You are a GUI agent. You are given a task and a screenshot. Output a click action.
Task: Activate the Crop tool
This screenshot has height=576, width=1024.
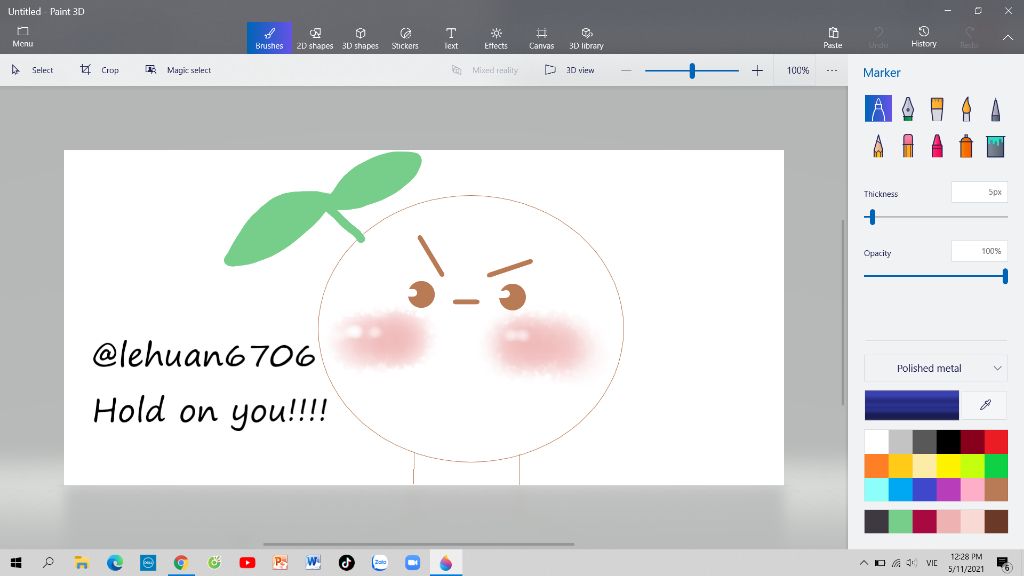pos(100,70)
